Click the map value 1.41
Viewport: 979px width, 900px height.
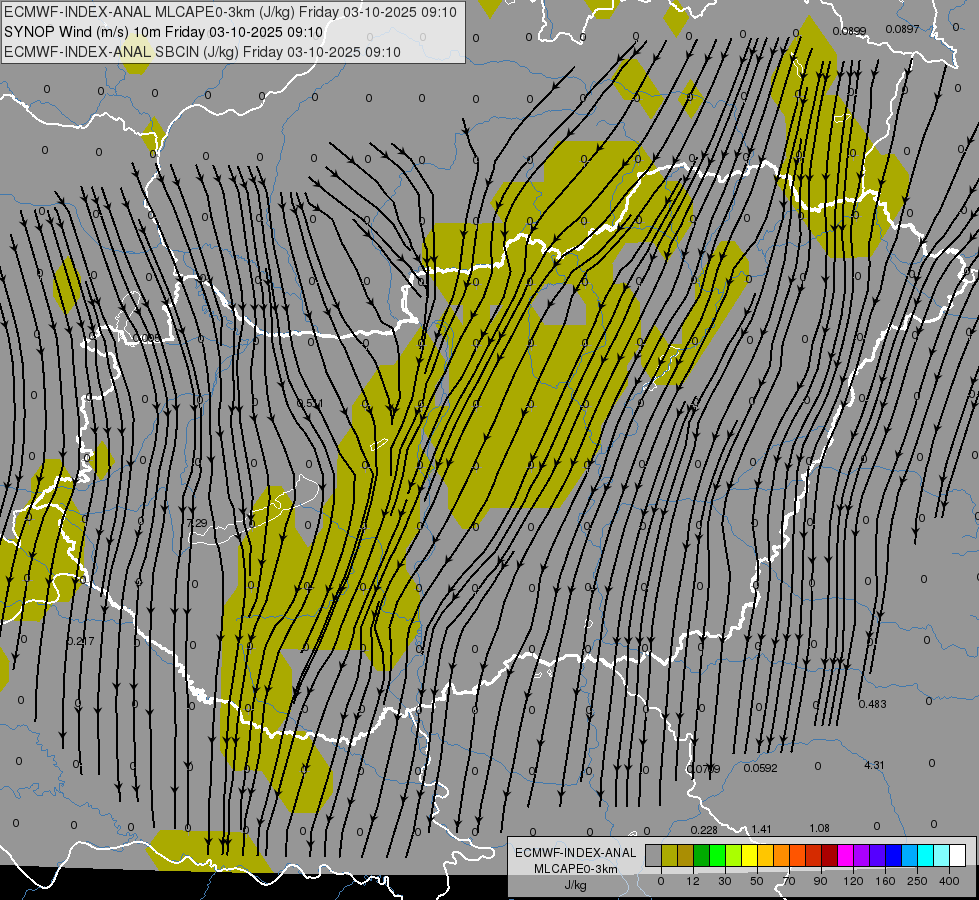[761, 829]
